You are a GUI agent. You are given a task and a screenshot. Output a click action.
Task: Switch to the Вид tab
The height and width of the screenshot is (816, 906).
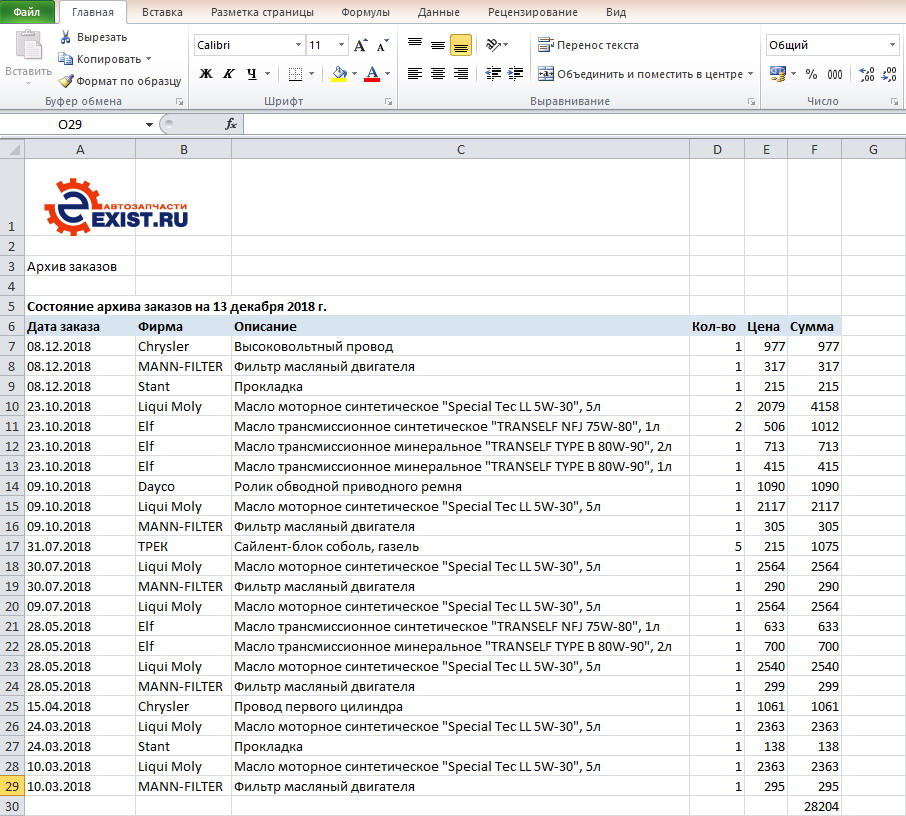pos(616,12)
